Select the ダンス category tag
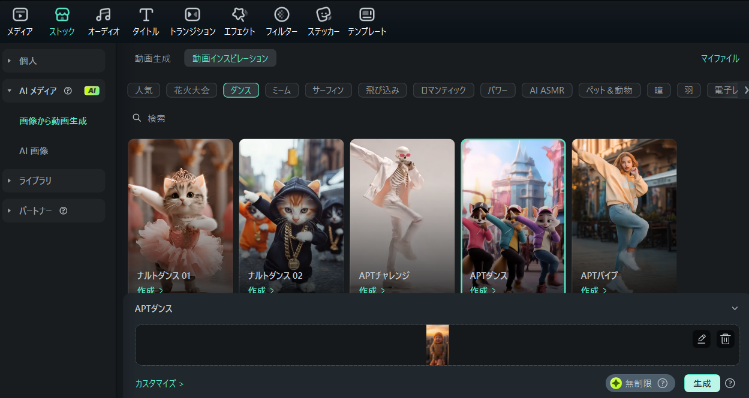The image size is (749, 398). (x=241, y=90)
